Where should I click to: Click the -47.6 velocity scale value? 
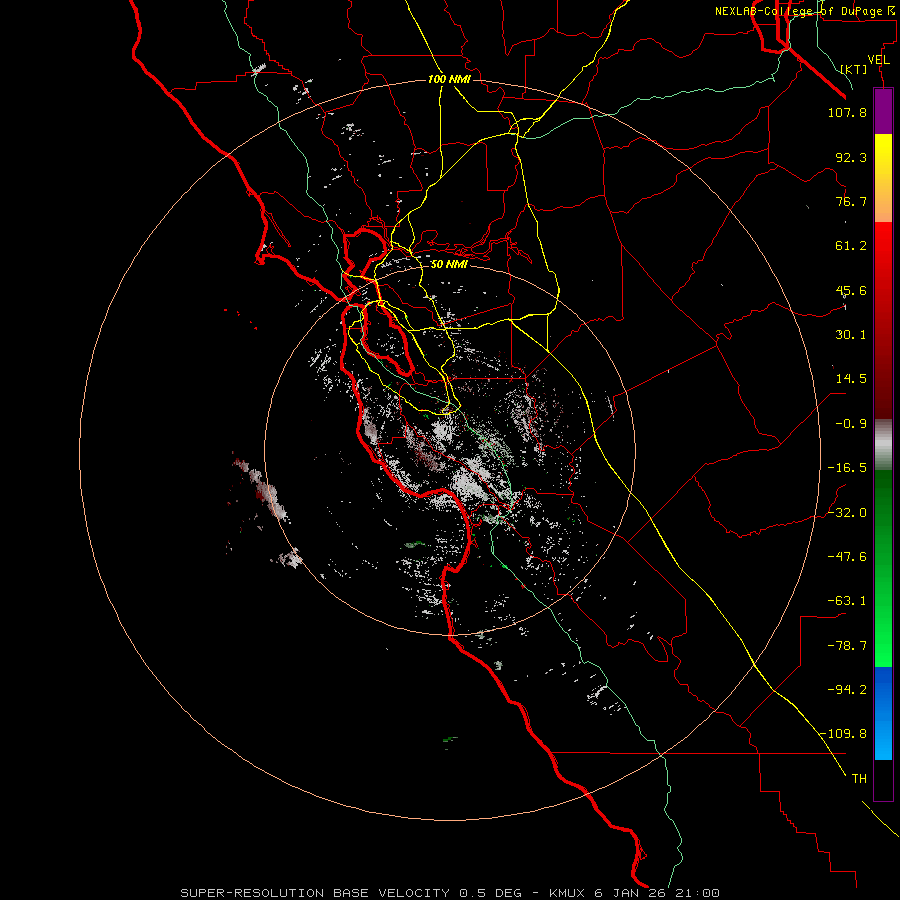tap(847, 557)
